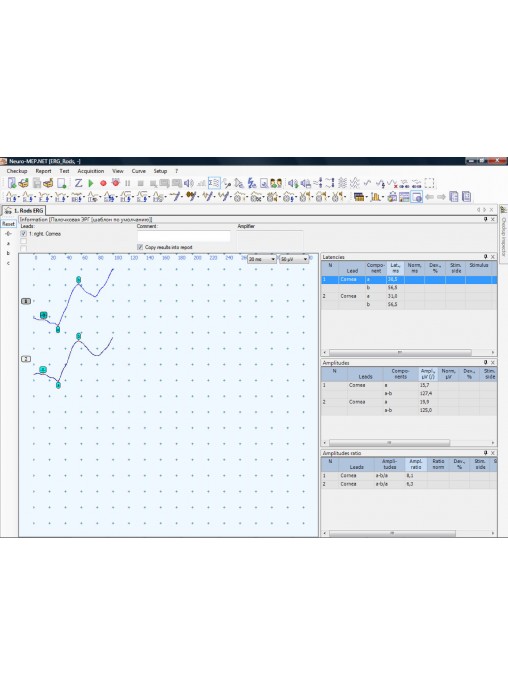Click the New checkup icon
Screen dimensions: 508x696
[12, 183]
